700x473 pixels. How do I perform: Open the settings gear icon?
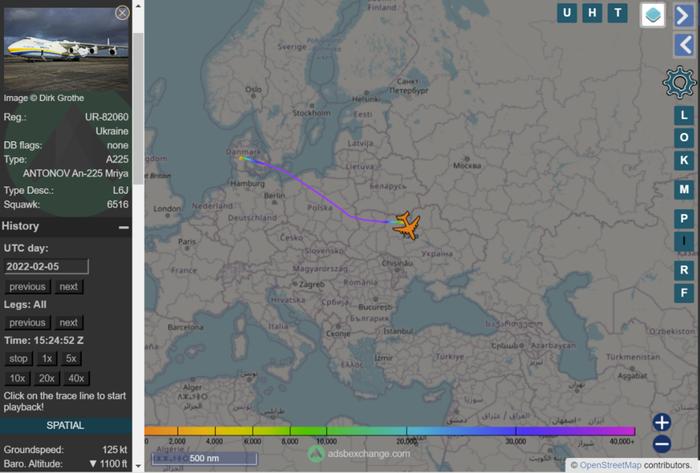coord(680,82)
